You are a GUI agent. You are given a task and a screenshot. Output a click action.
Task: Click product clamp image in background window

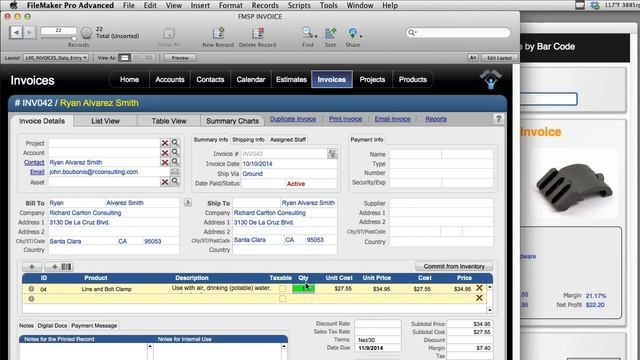click(x=575, y=187)
